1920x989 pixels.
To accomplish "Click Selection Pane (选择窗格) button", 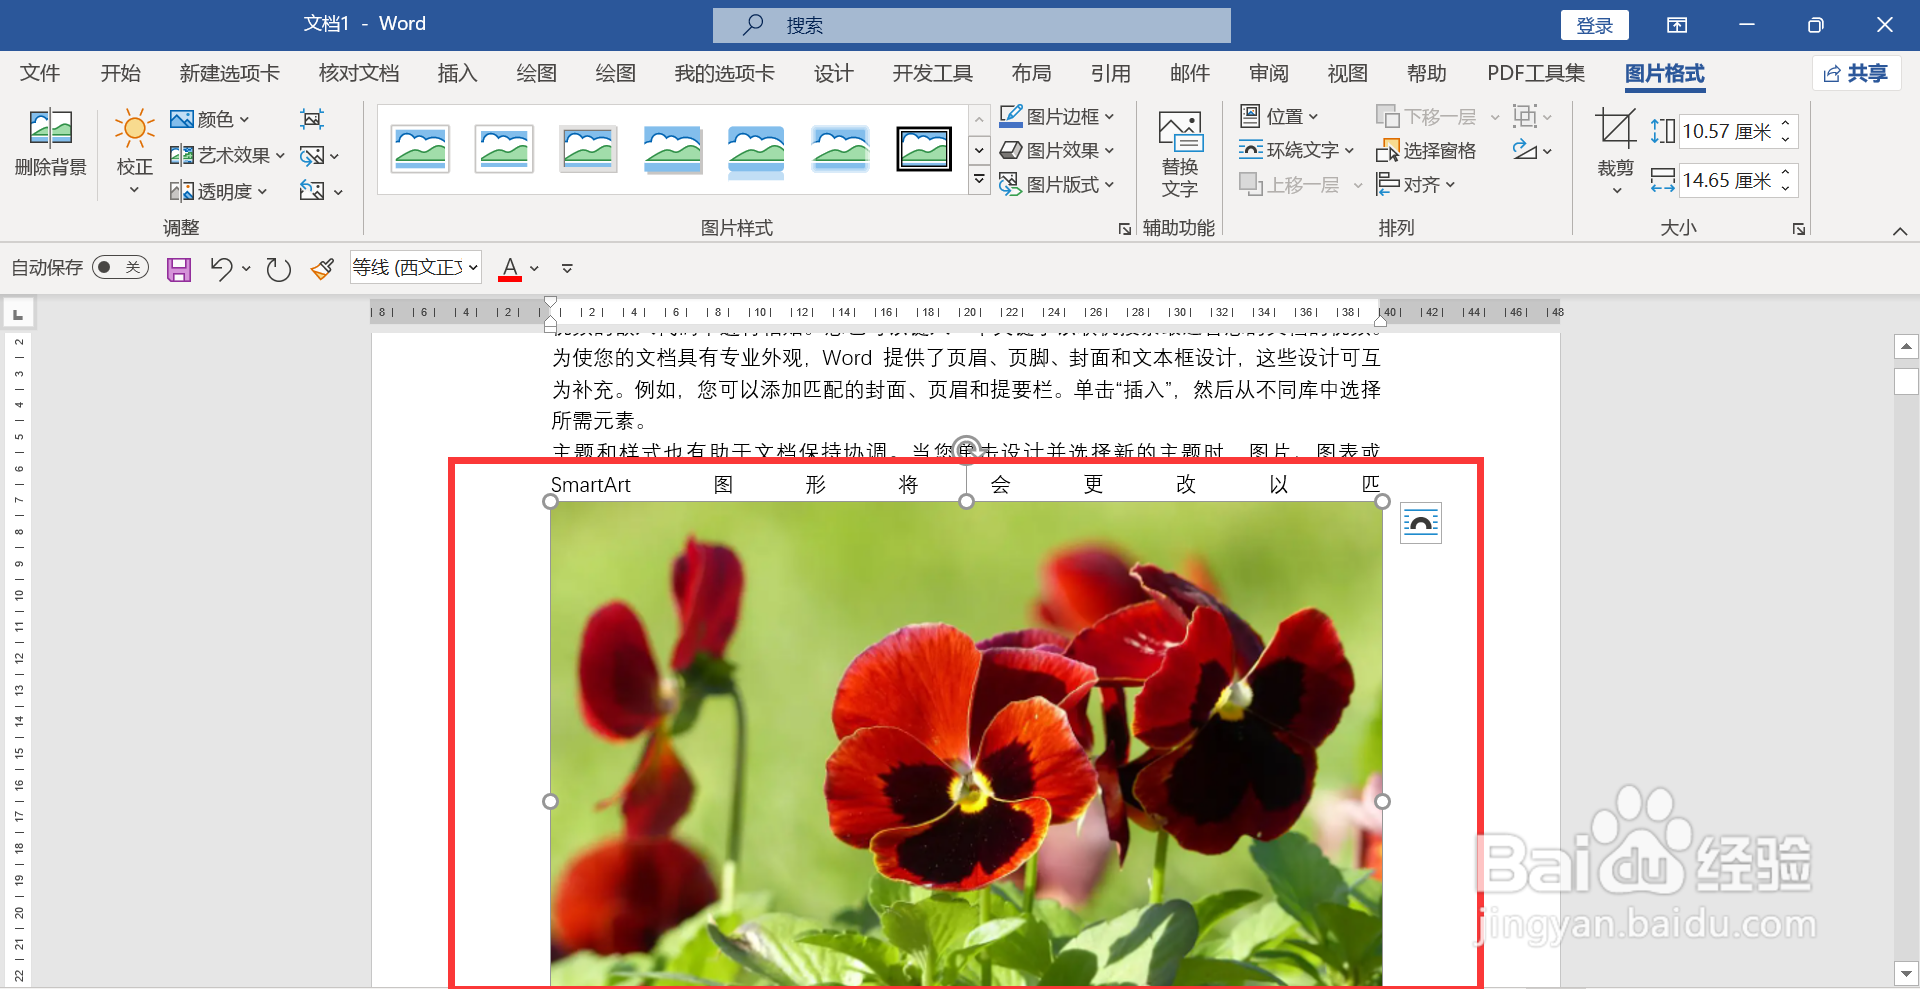I will [x=1427, y=150].
